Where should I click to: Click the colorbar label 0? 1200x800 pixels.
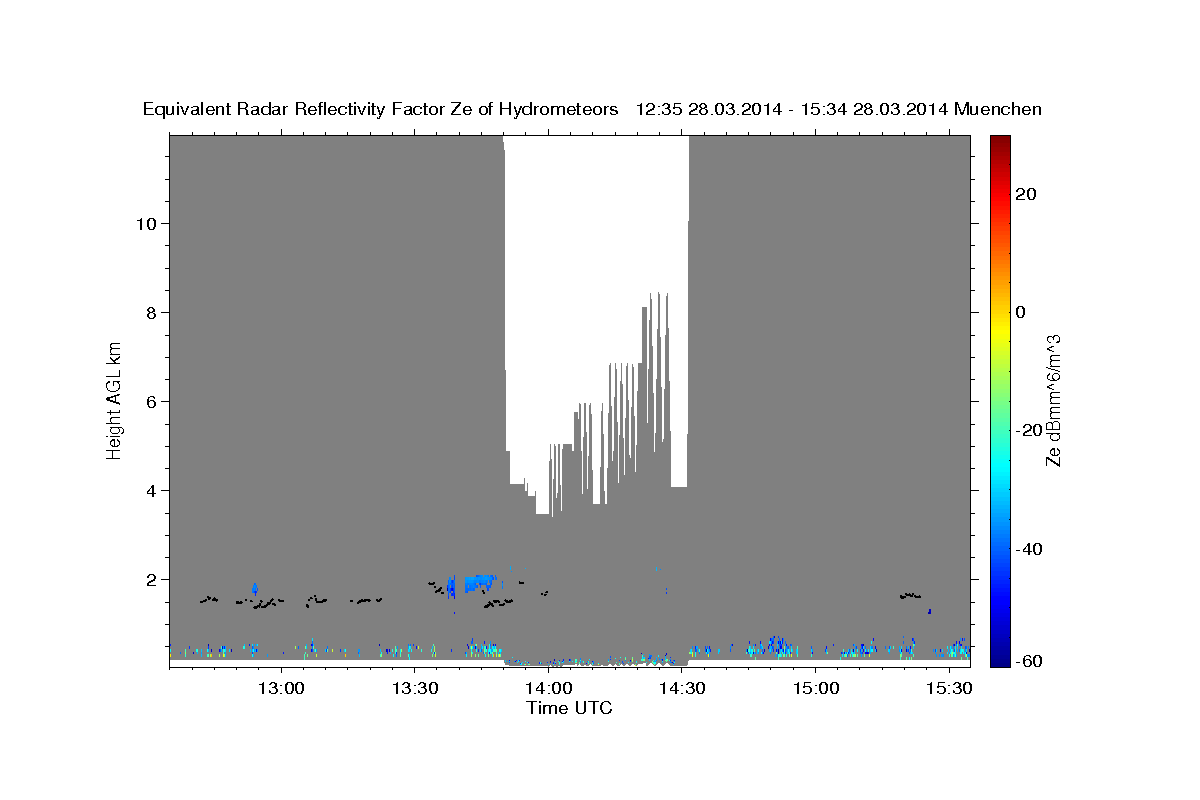[x=1020, y=312]
